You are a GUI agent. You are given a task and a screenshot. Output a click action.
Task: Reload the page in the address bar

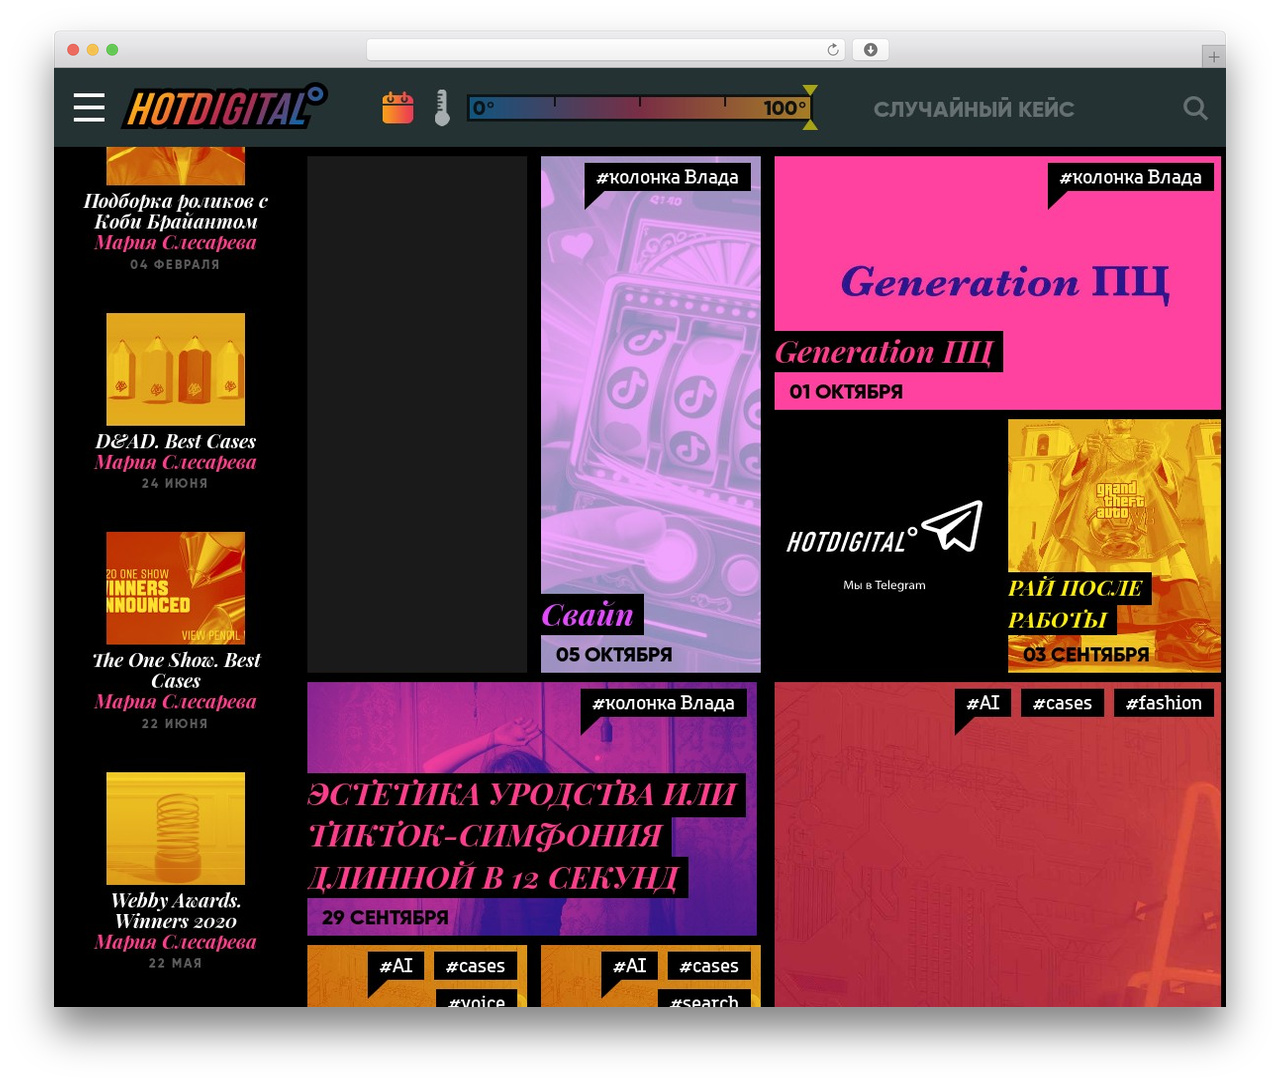(x=833, y=50)
